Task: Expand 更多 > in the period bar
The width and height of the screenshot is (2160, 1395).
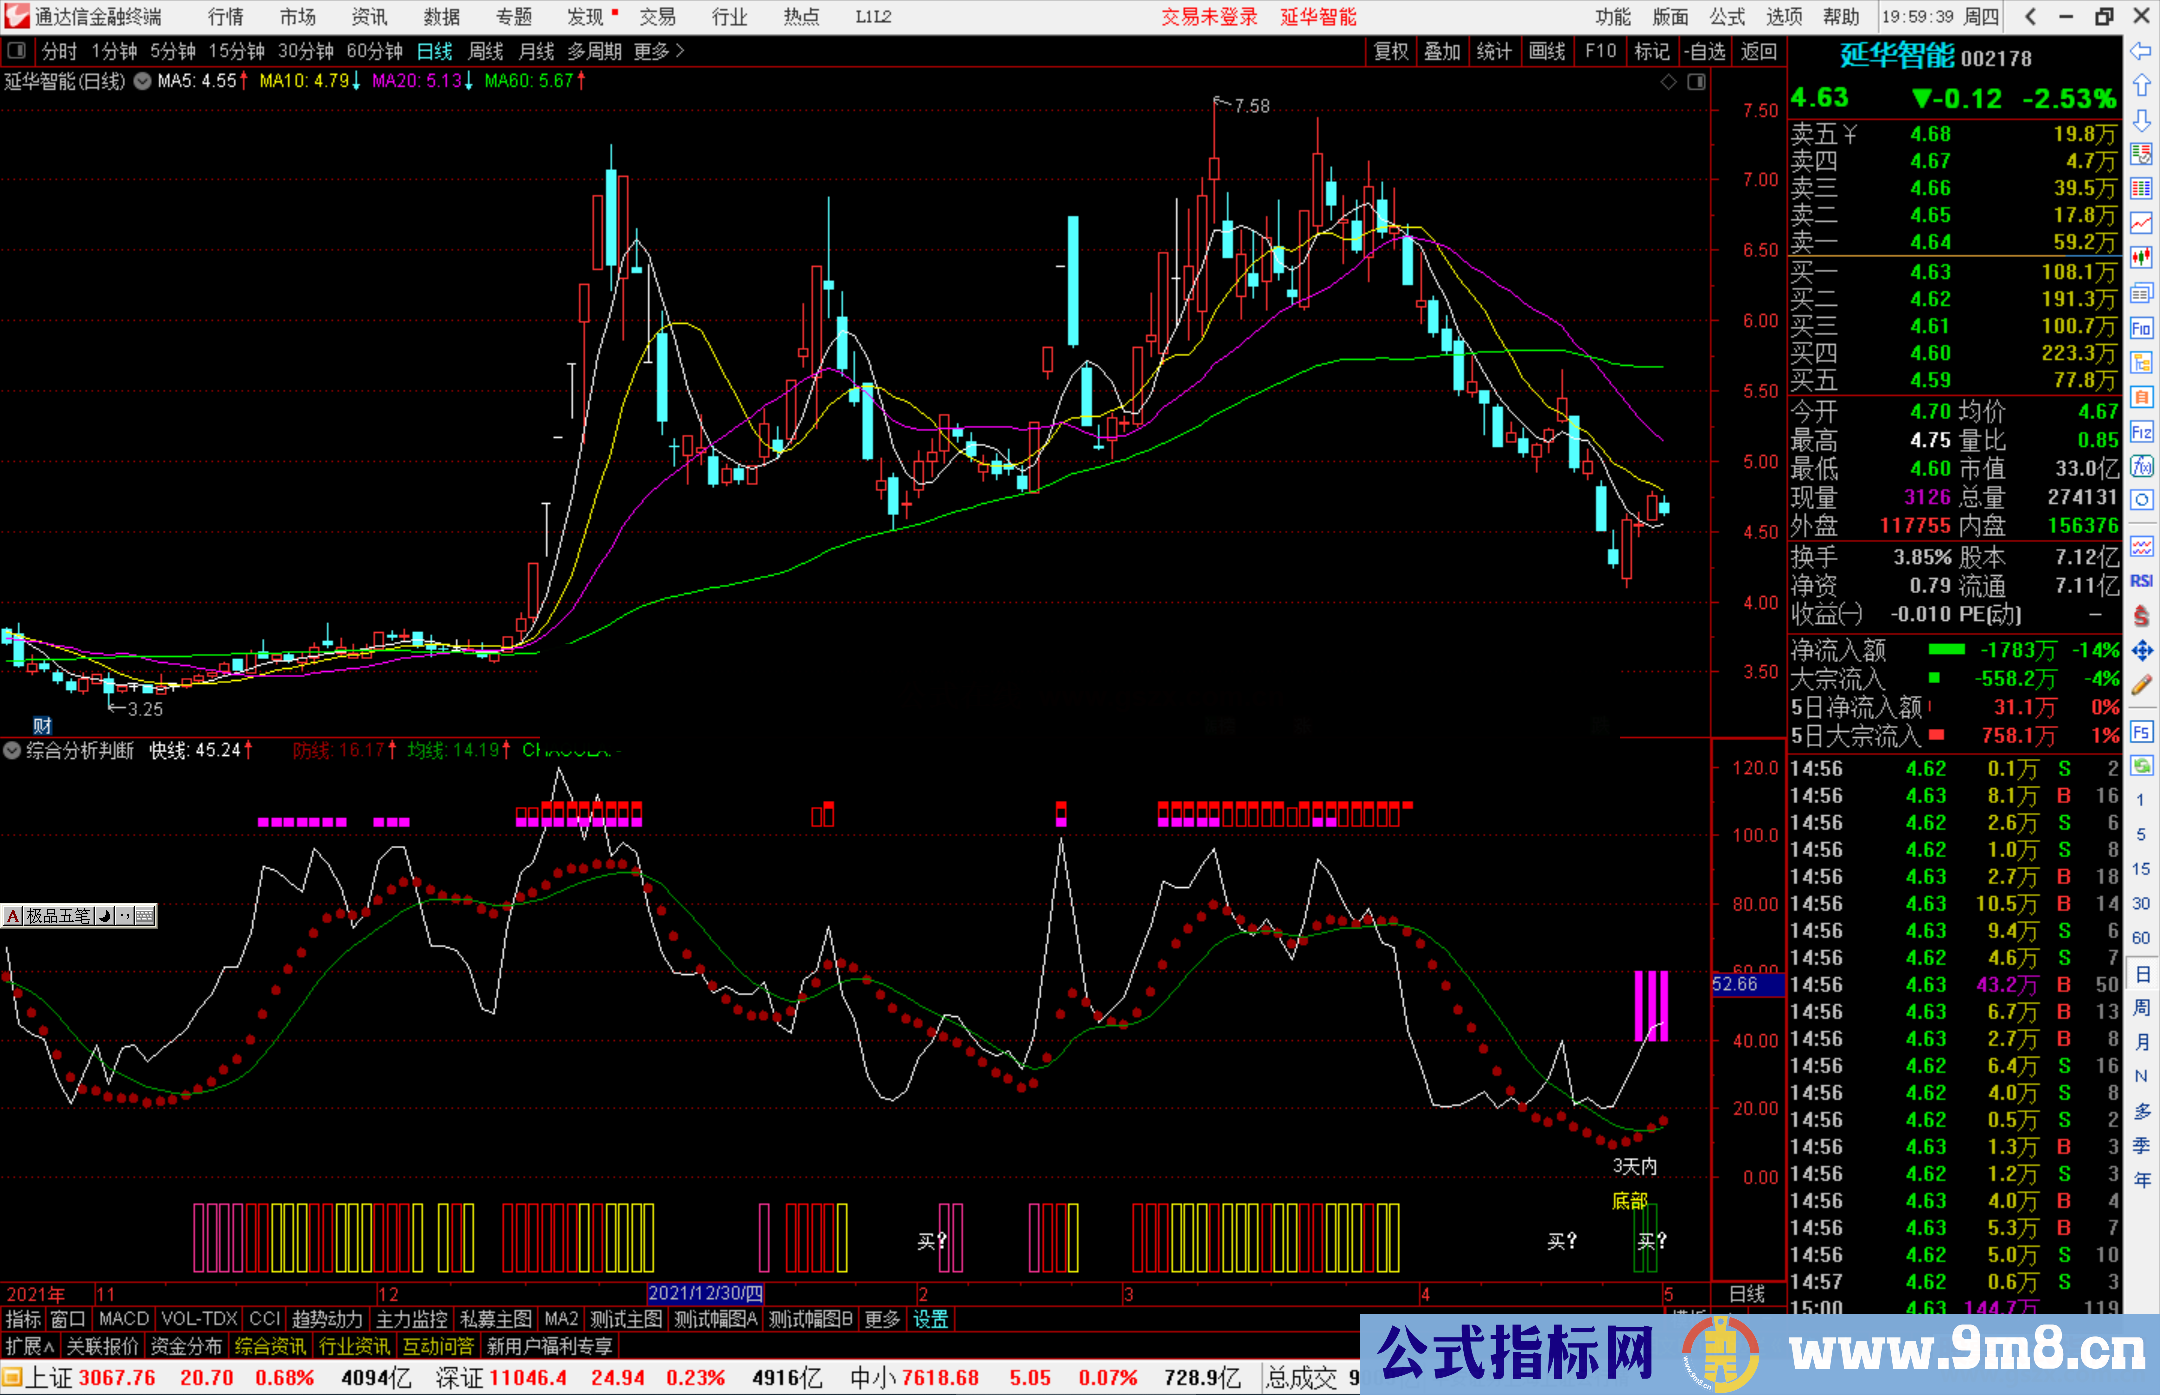Action: 659,51
